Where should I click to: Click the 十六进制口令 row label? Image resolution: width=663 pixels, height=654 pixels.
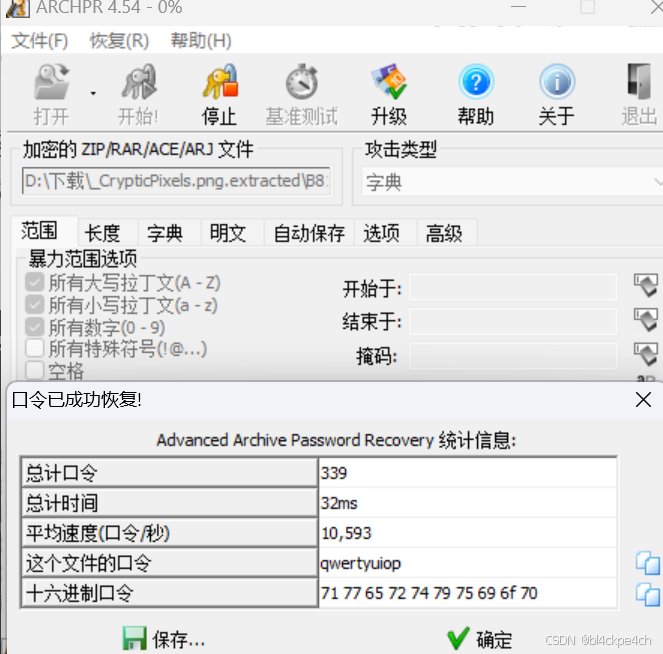(170, 594)
